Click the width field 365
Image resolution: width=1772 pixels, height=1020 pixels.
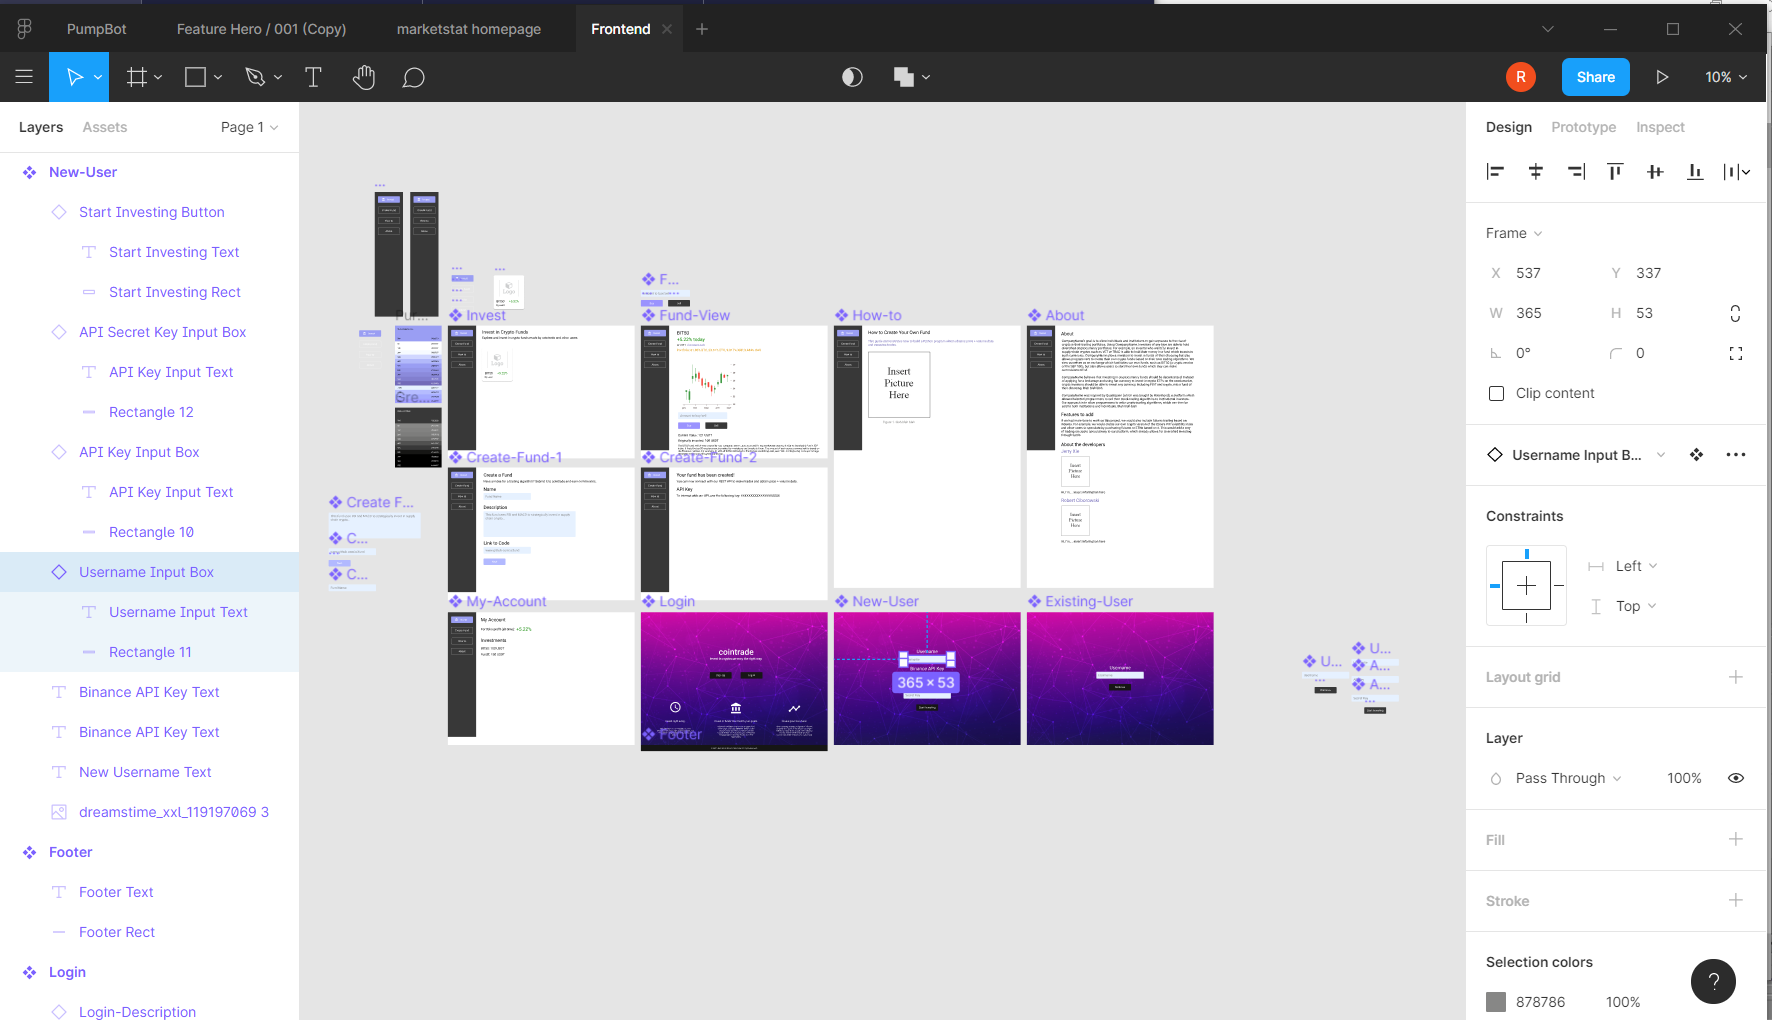1528,313
